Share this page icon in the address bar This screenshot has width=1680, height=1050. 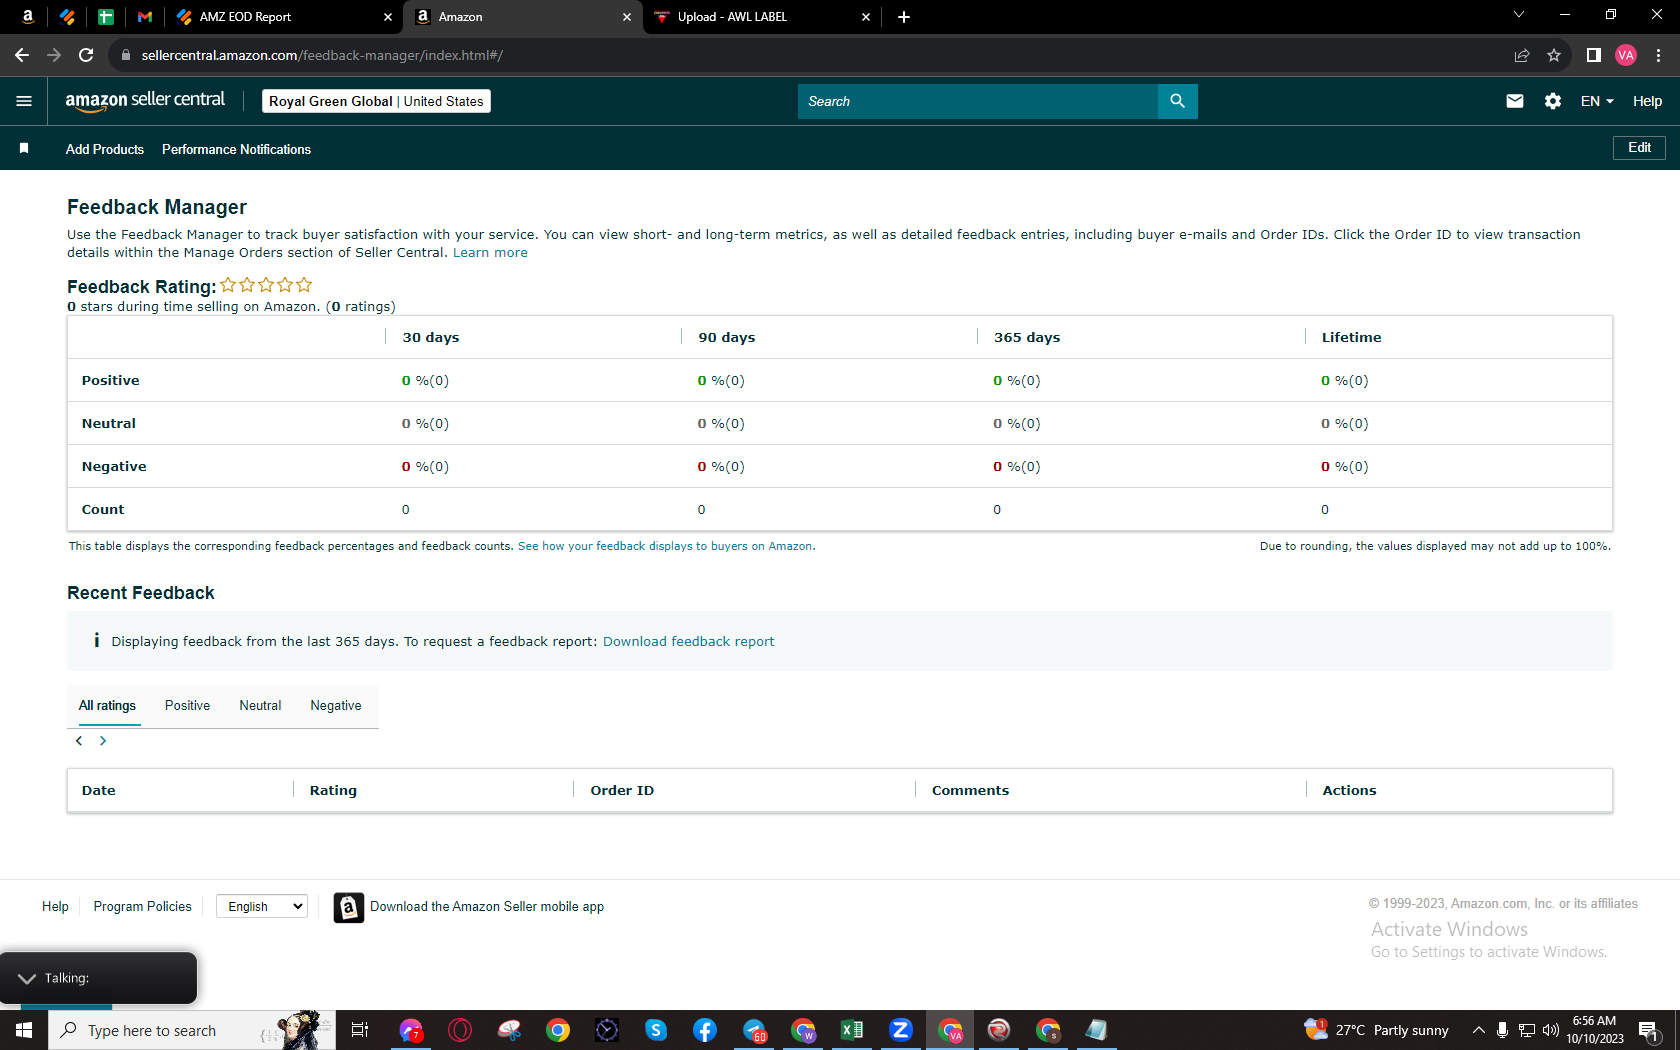coord(1521,55)
